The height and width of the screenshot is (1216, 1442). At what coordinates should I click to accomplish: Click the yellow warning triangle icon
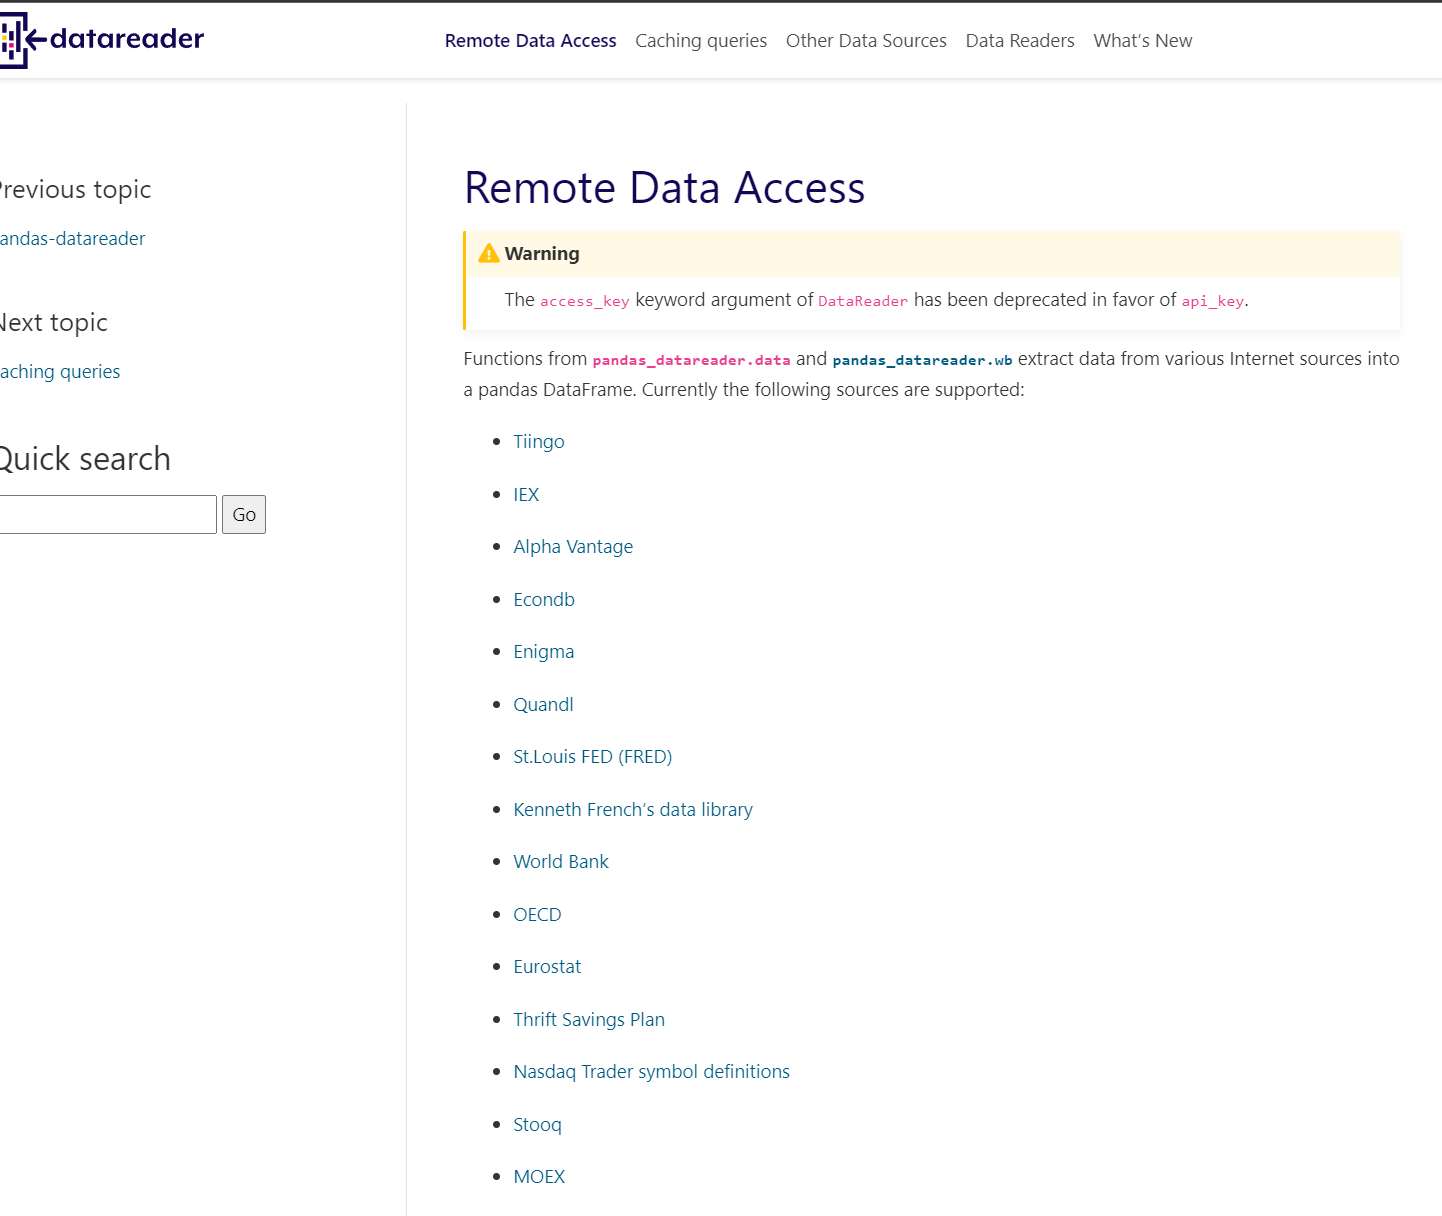coord(489,254)
